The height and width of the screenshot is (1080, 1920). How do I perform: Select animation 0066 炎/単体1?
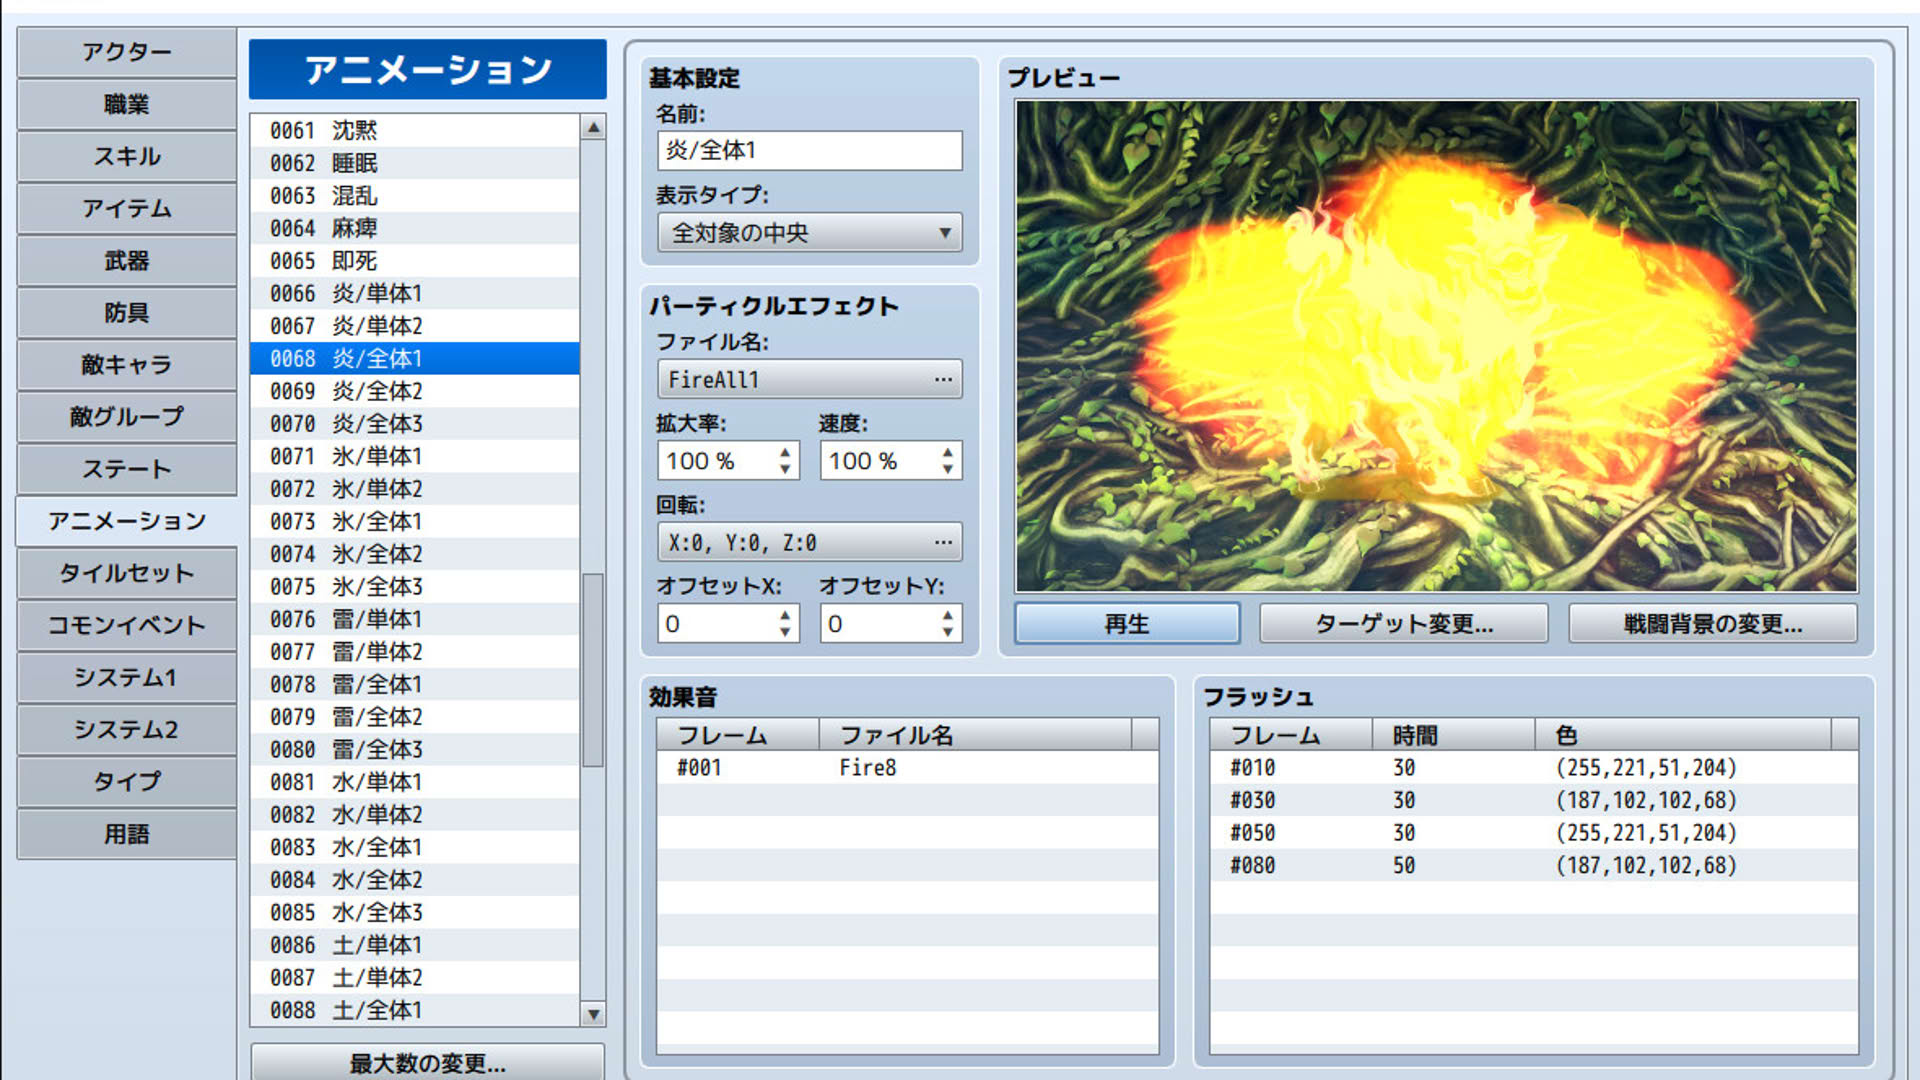[415, 293]
